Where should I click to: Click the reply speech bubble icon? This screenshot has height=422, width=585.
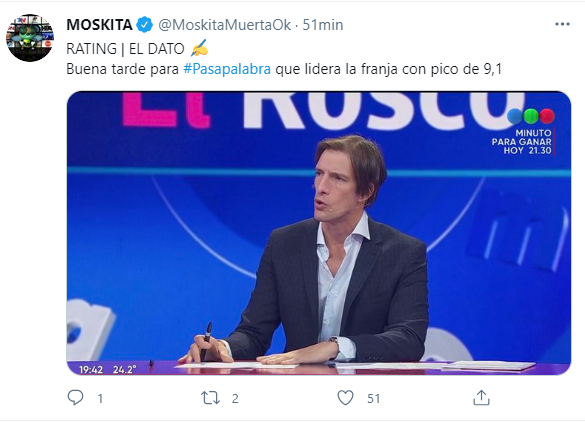[75, 397]
